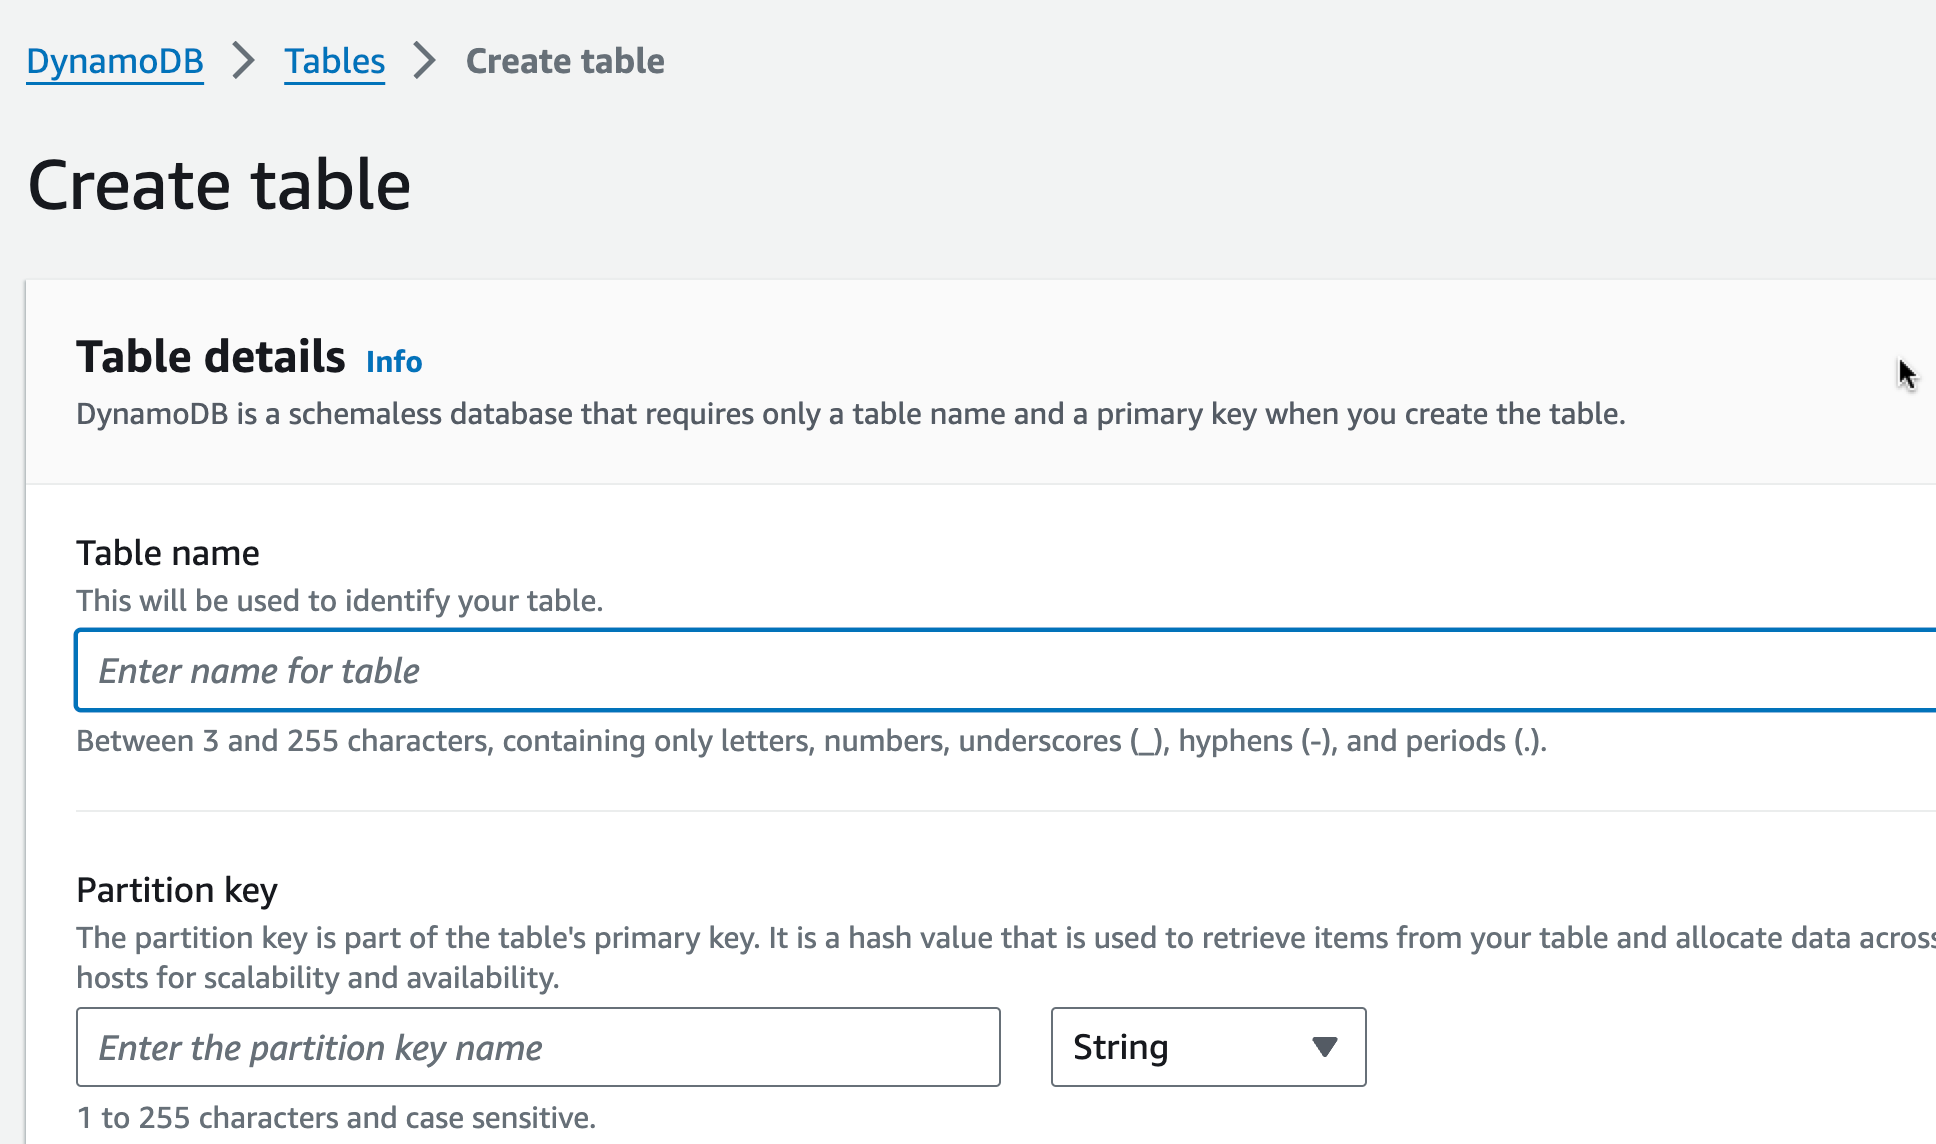Click the Table details section heading
Image resolution: width=1936 pixels, height=1144 pixels.
[x=210, y=357]
